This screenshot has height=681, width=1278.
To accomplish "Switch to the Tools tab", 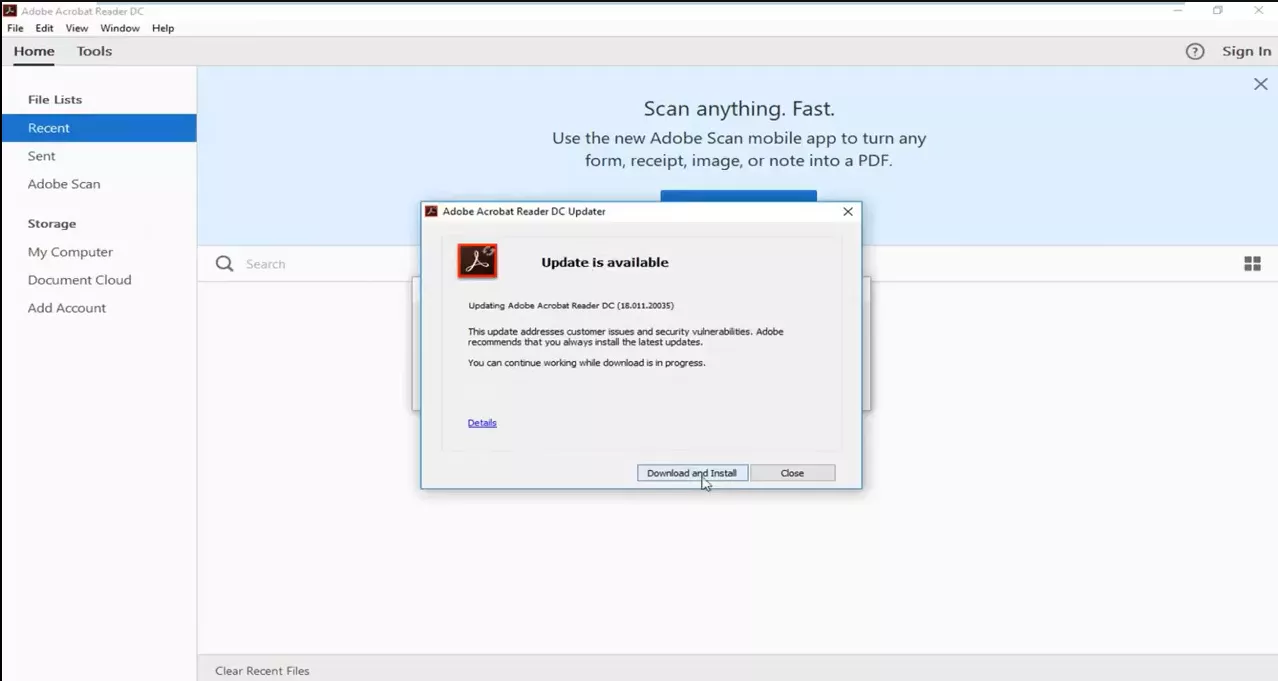I will (94, 51).
